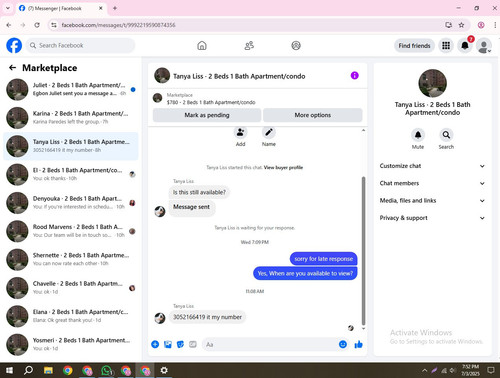This screenshot has width=500, height=378.
Task: Open the Home feed icon
Action: pos(202,45)
